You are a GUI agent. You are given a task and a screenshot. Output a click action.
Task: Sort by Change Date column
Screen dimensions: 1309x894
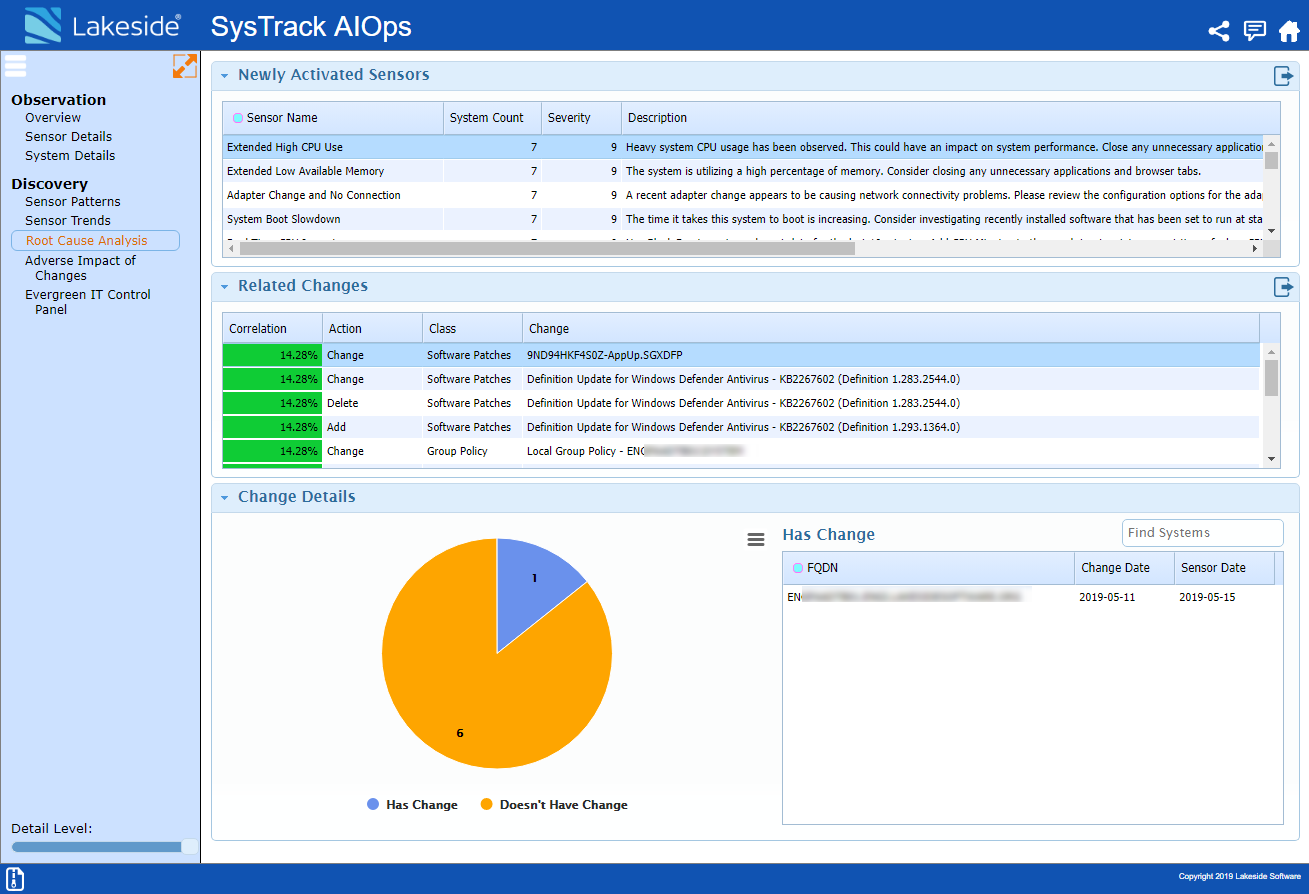pyautogui.click(x=1124, y=568)
